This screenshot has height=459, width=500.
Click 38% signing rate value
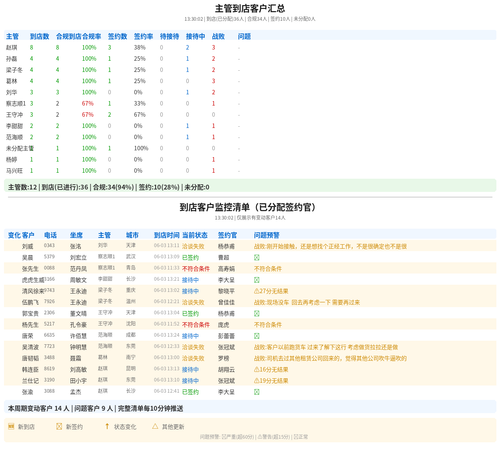[140, 47]
